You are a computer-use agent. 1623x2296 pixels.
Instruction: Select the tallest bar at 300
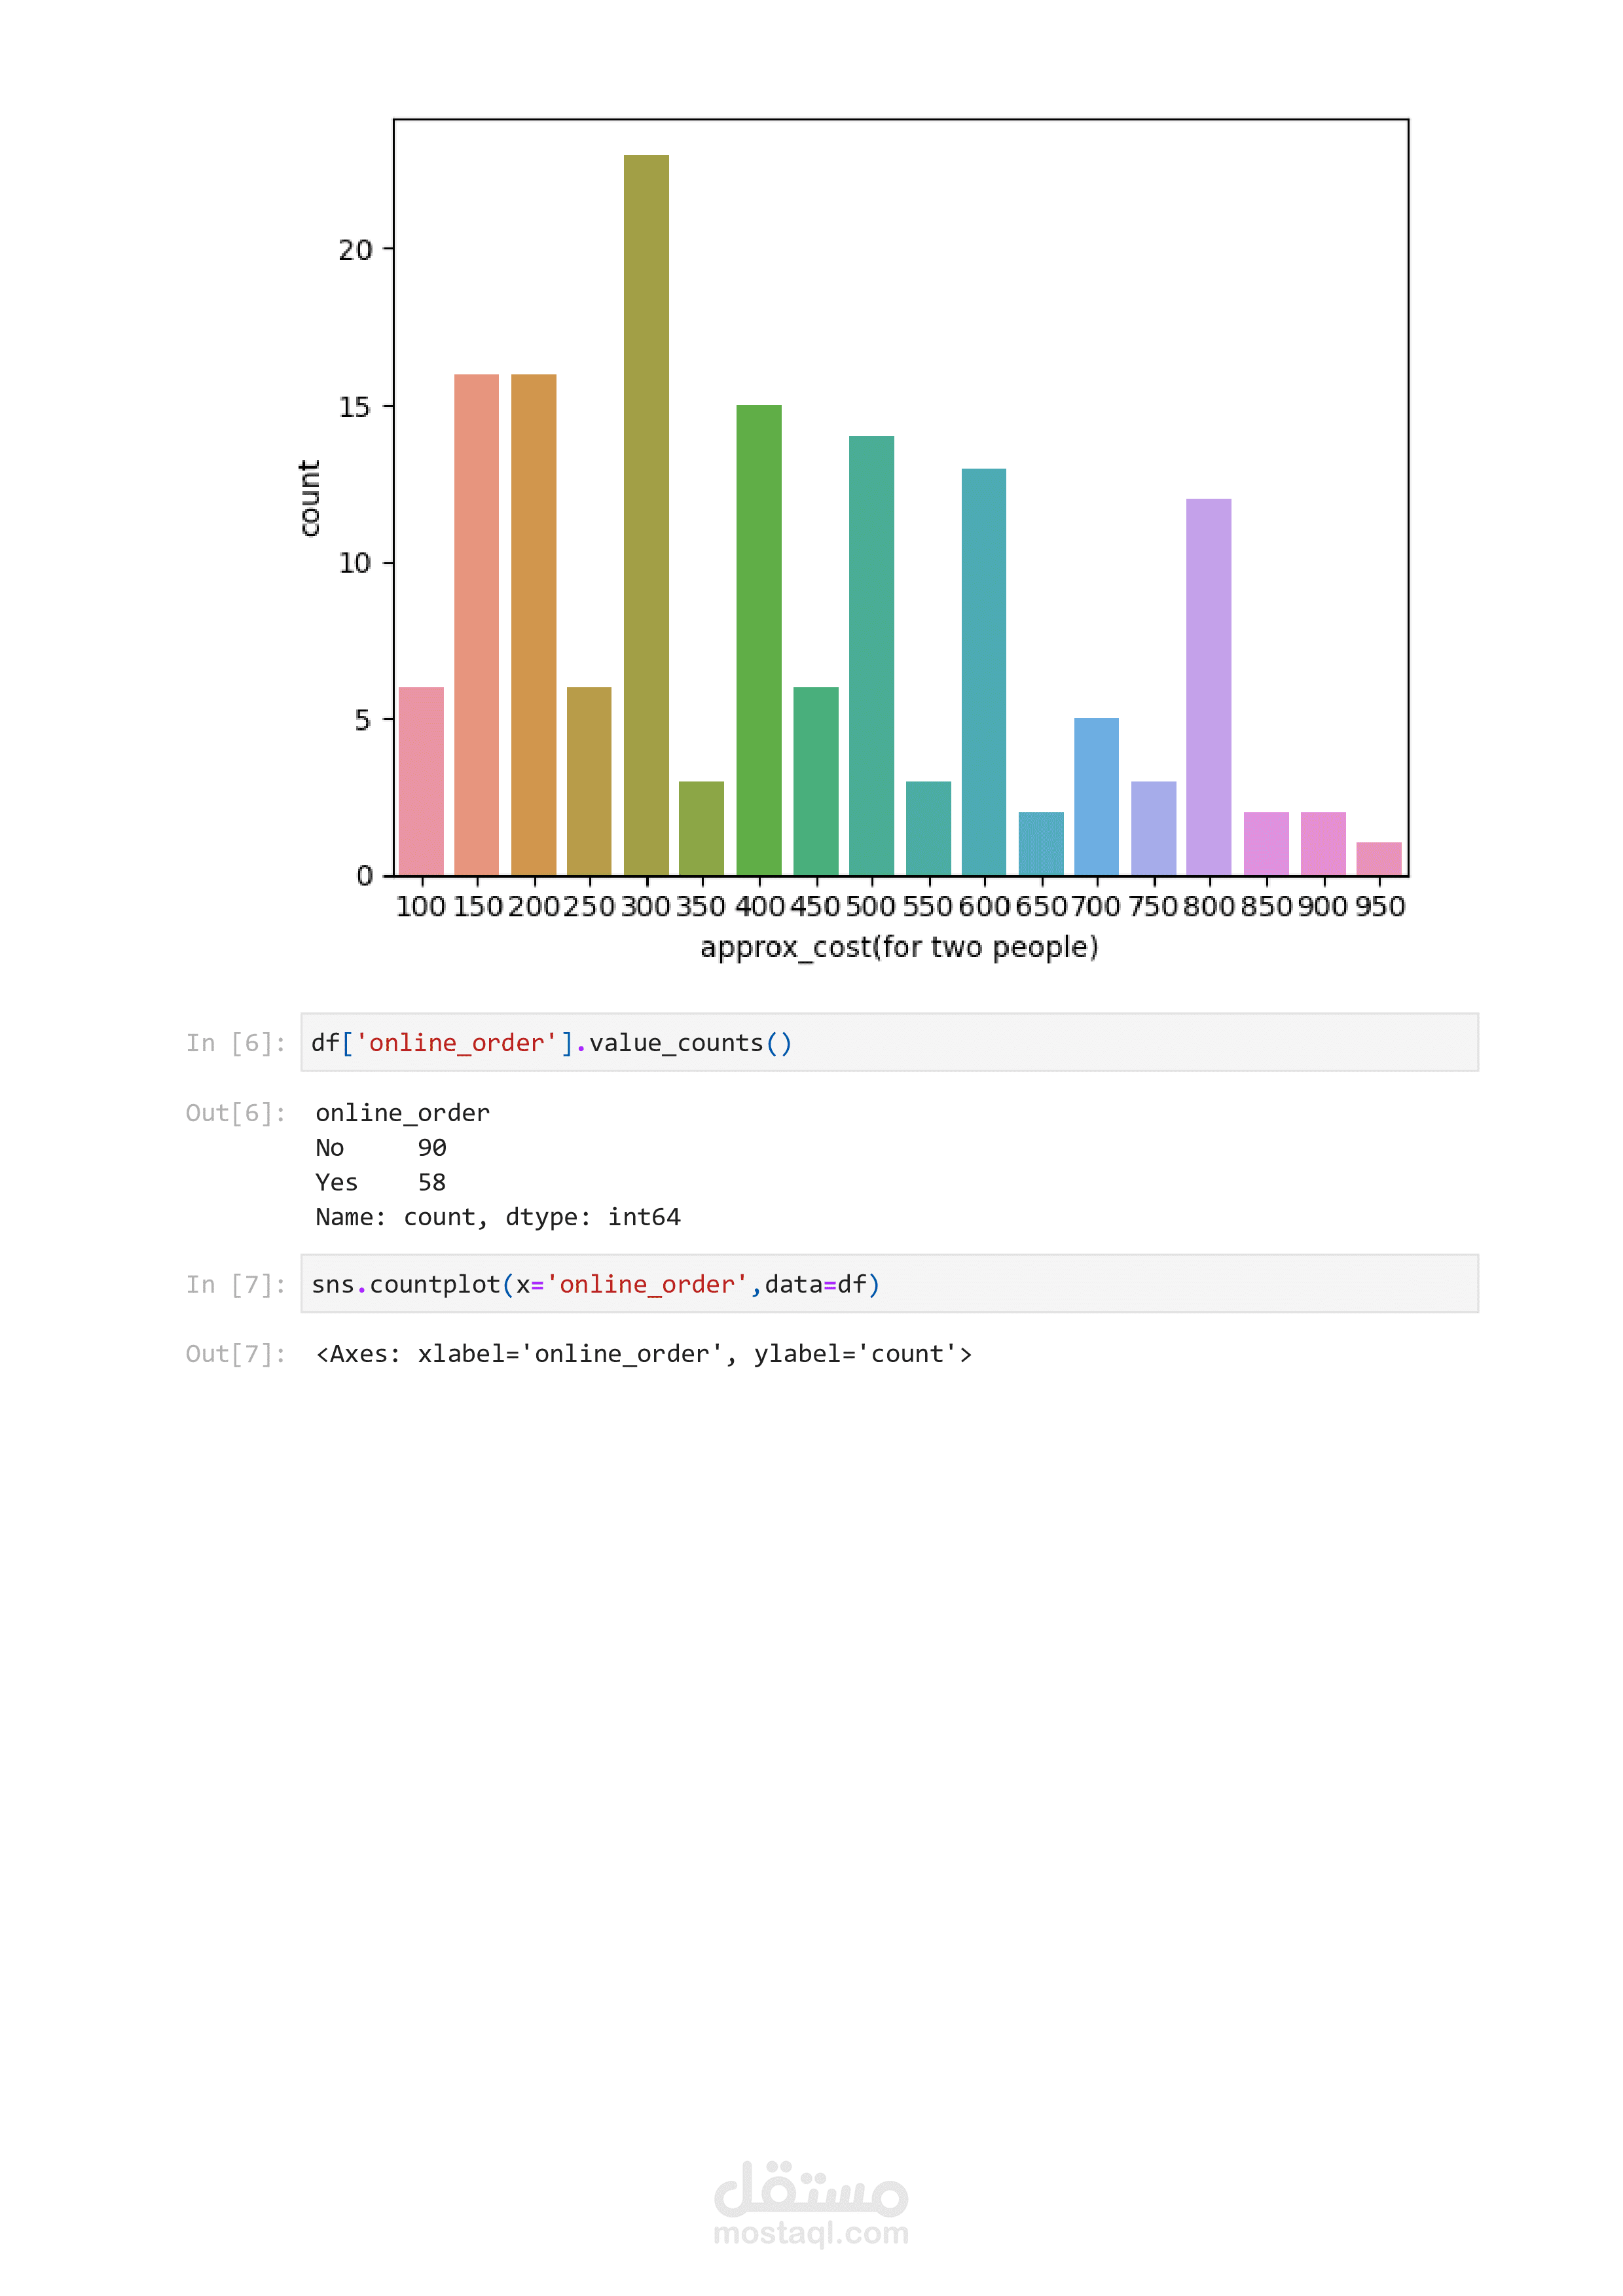click(x=646, y=515)
